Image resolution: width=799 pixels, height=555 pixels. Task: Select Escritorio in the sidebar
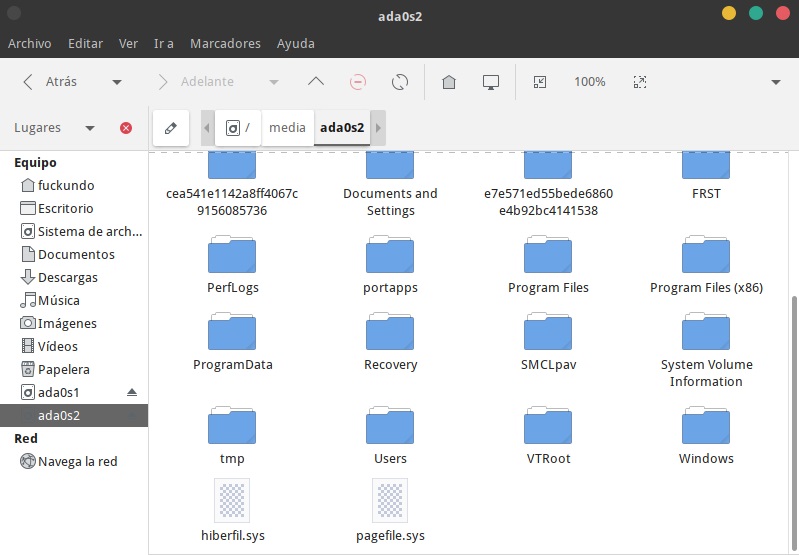[x=74, y=208]
